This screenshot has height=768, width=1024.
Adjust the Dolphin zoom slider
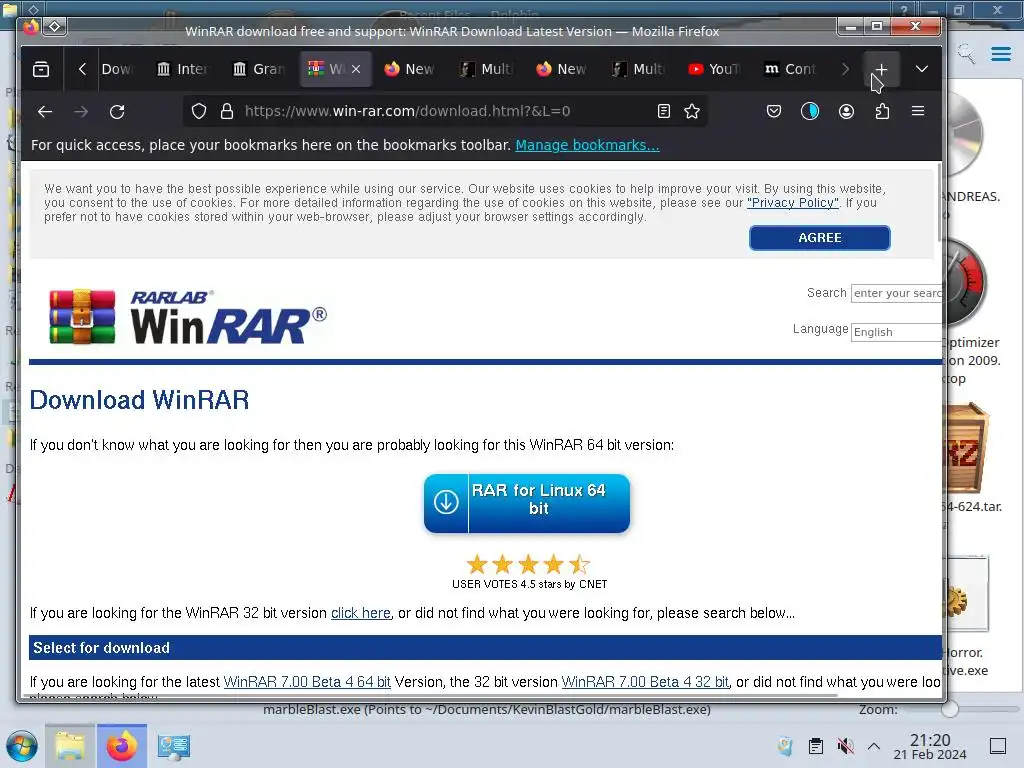click(950, 709)
